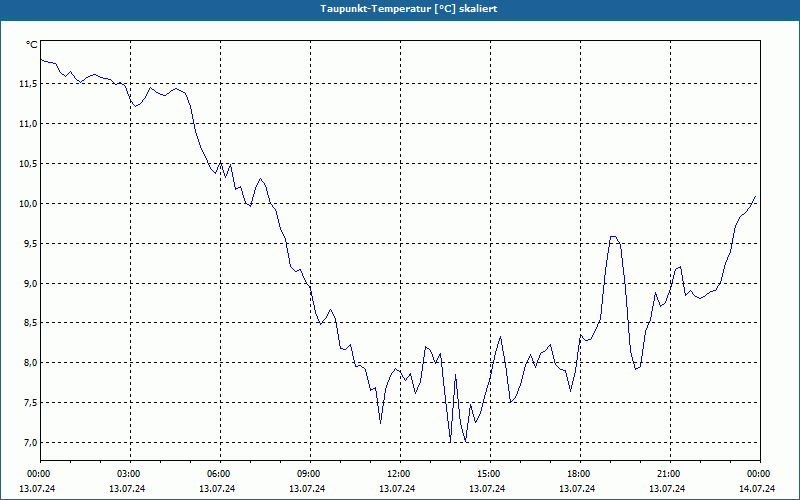This screenshot has width=800, height=500.
Task: Click the 11,5 y-axis label
Action: (x=28, y=83)
